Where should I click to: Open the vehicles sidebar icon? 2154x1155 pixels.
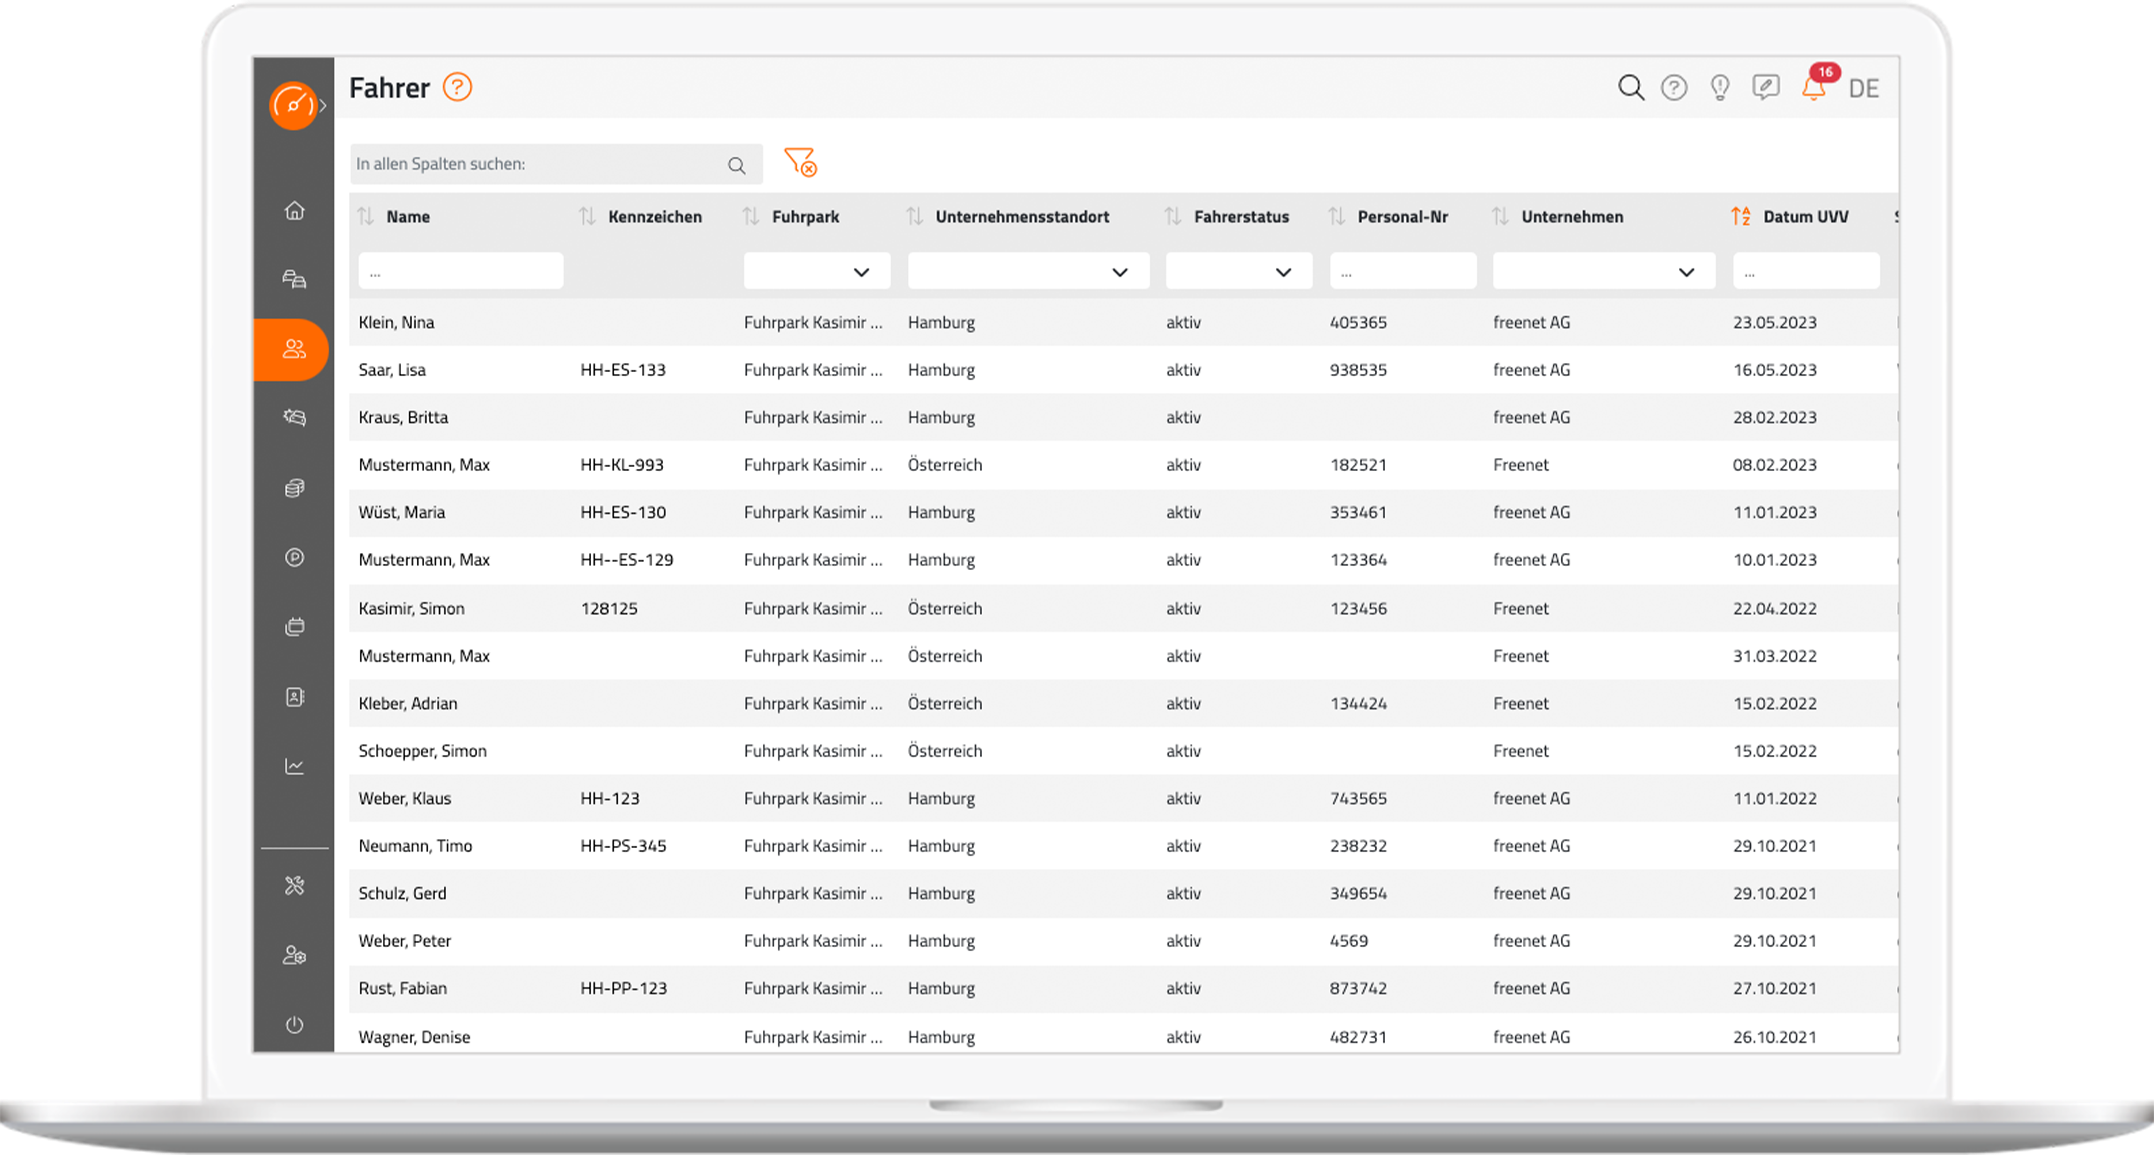(294, 279)
